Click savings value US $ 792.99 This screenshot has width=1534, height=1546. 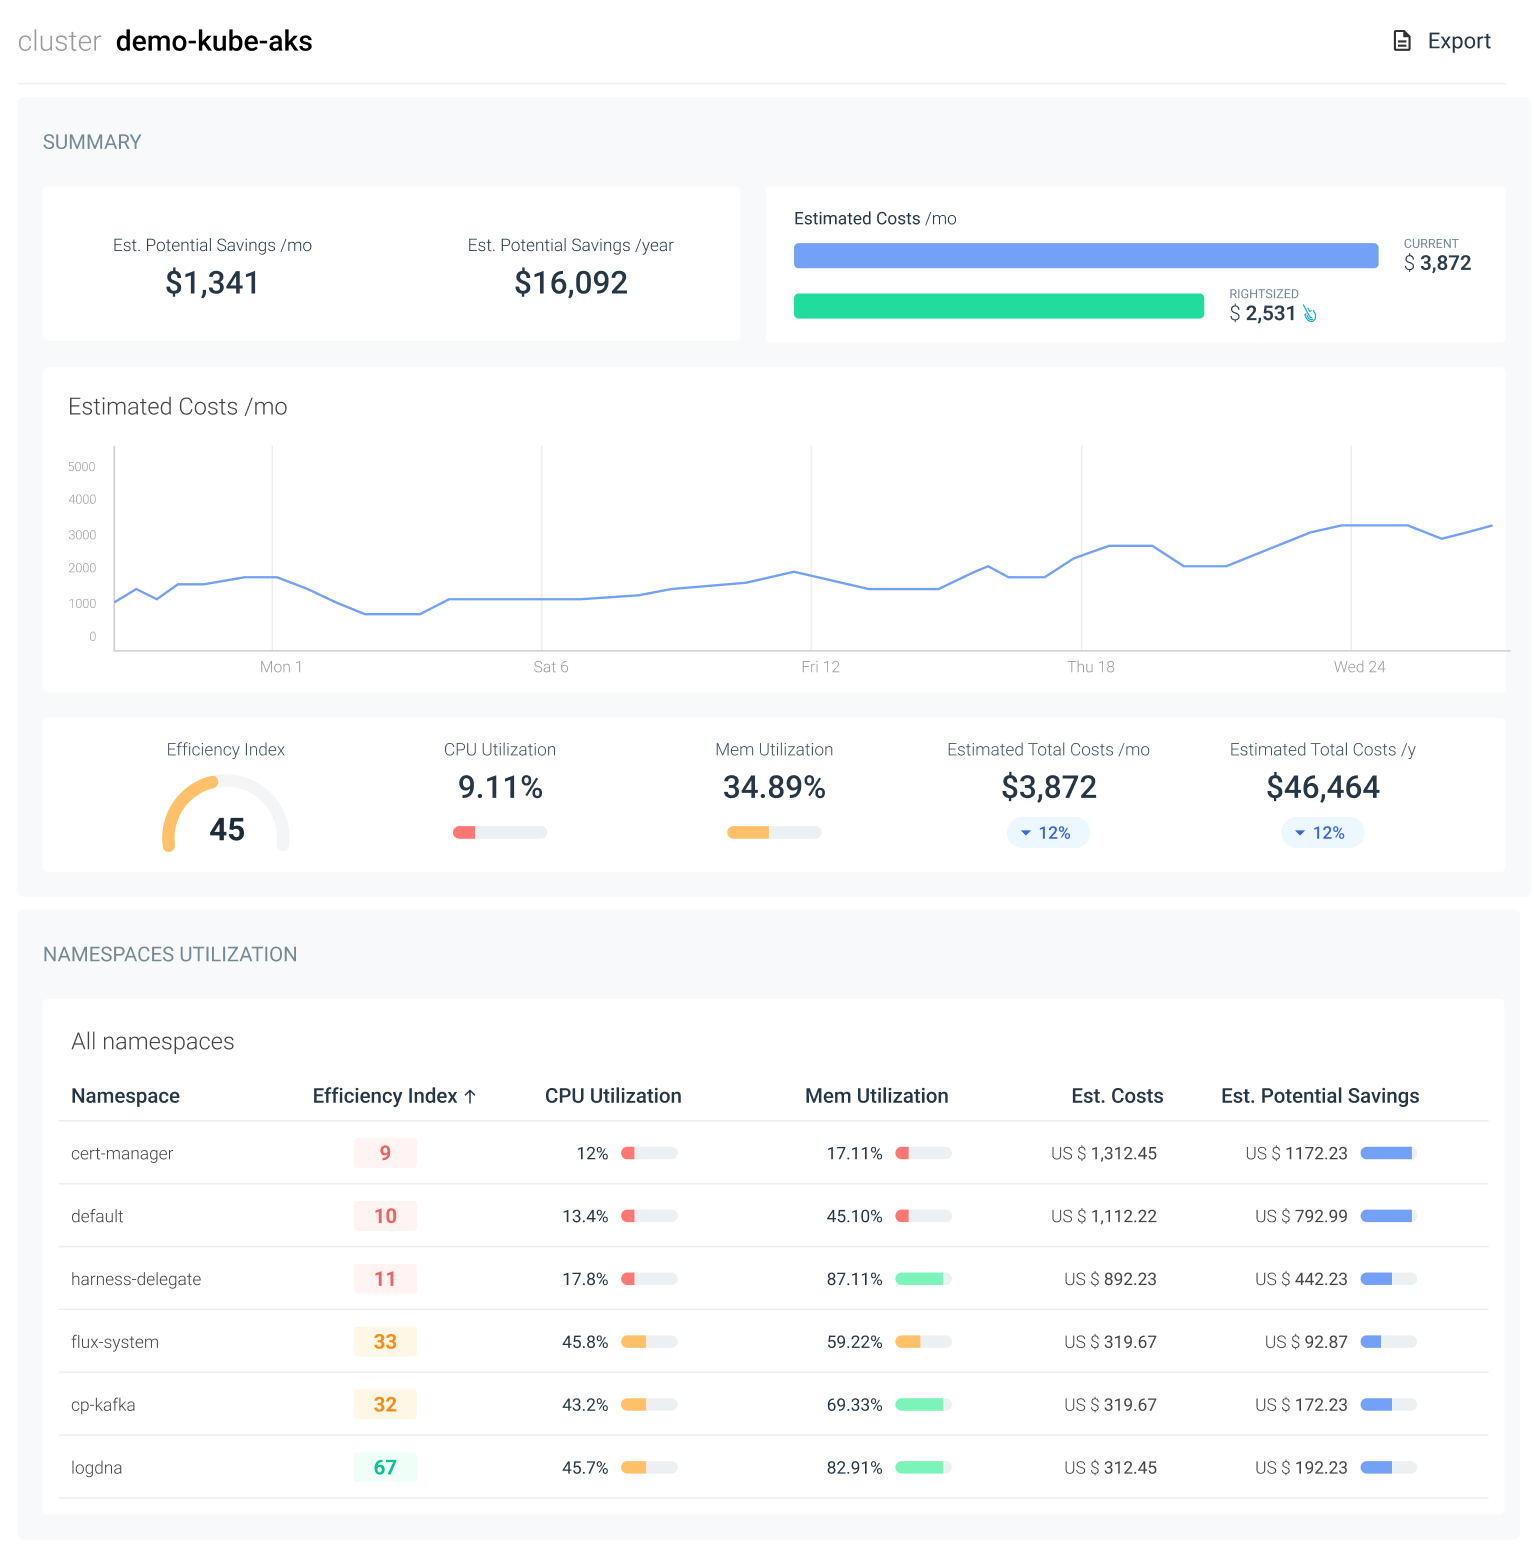(1301, 1216)
